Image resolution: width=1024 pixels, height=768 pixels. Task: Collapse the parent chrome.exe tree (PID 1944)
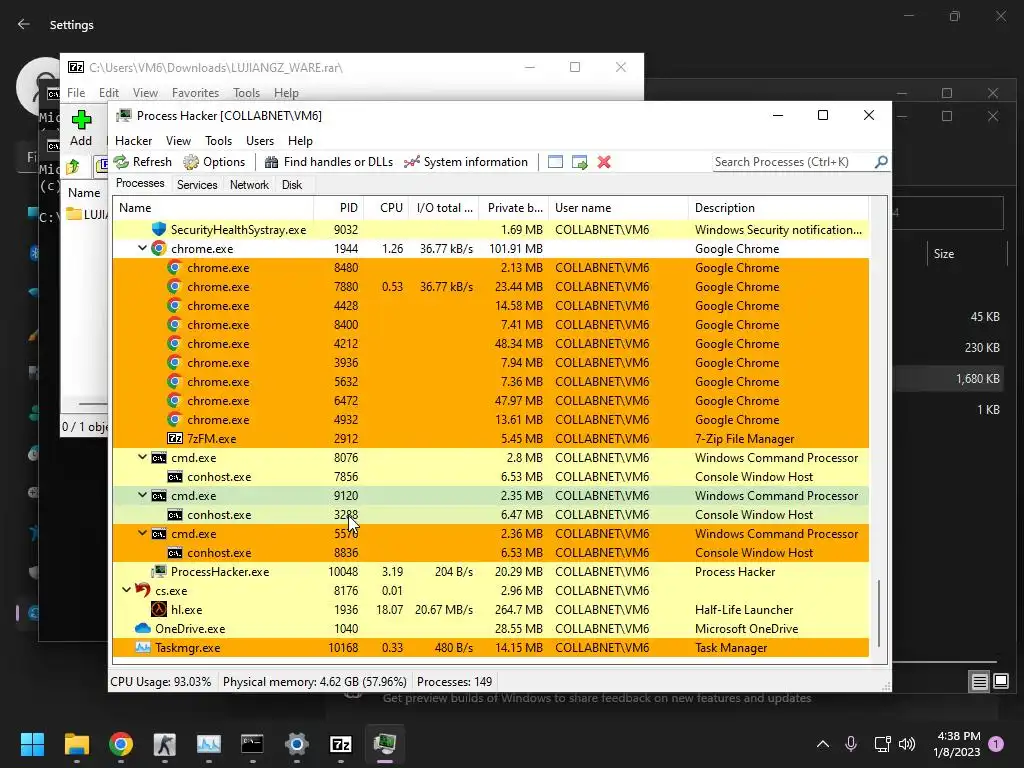point(142,248)
